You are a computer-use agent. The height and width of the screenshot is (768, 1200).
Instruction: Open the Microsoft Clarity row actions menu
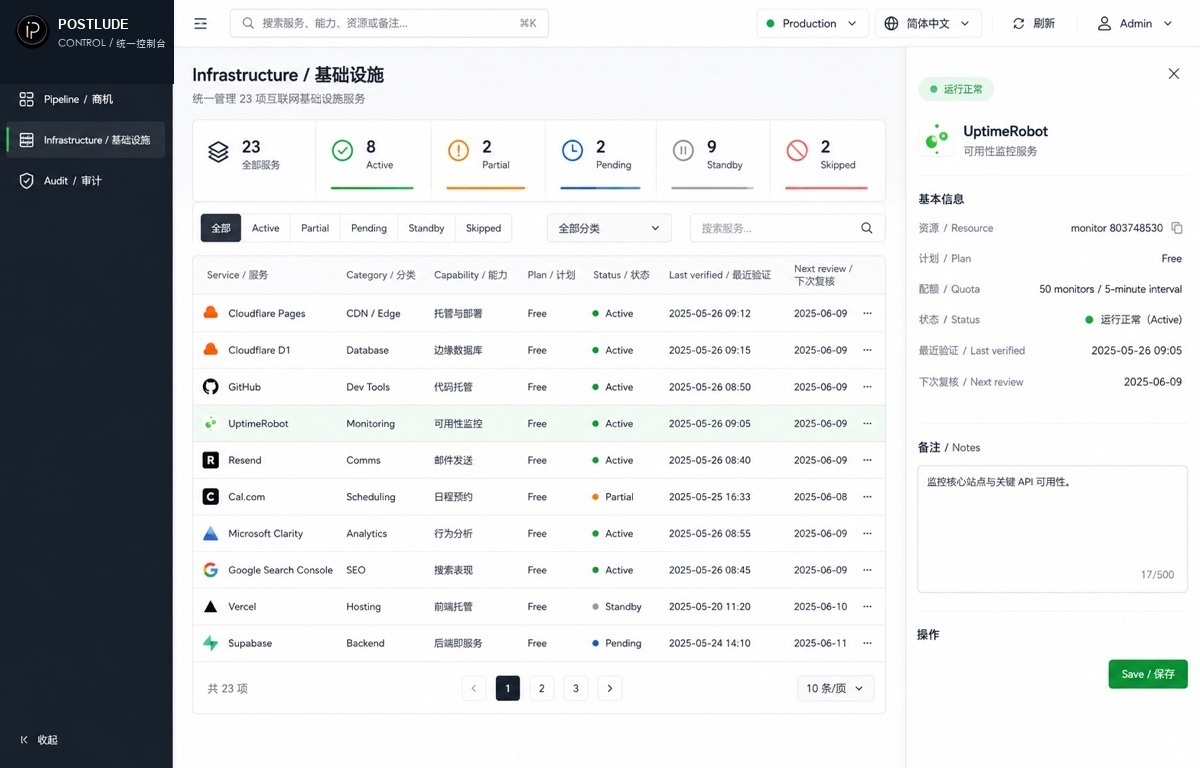[x=867, y=533]
